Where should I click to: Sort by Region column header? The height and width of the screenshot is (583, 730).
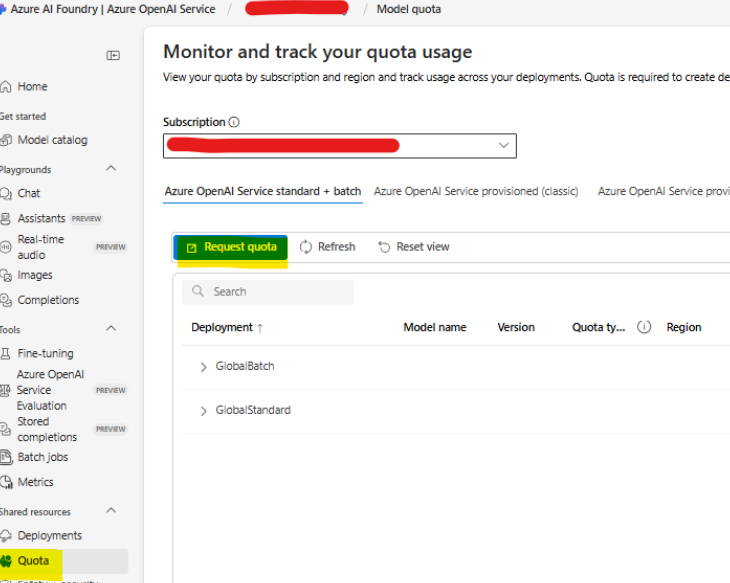[683, 327]
